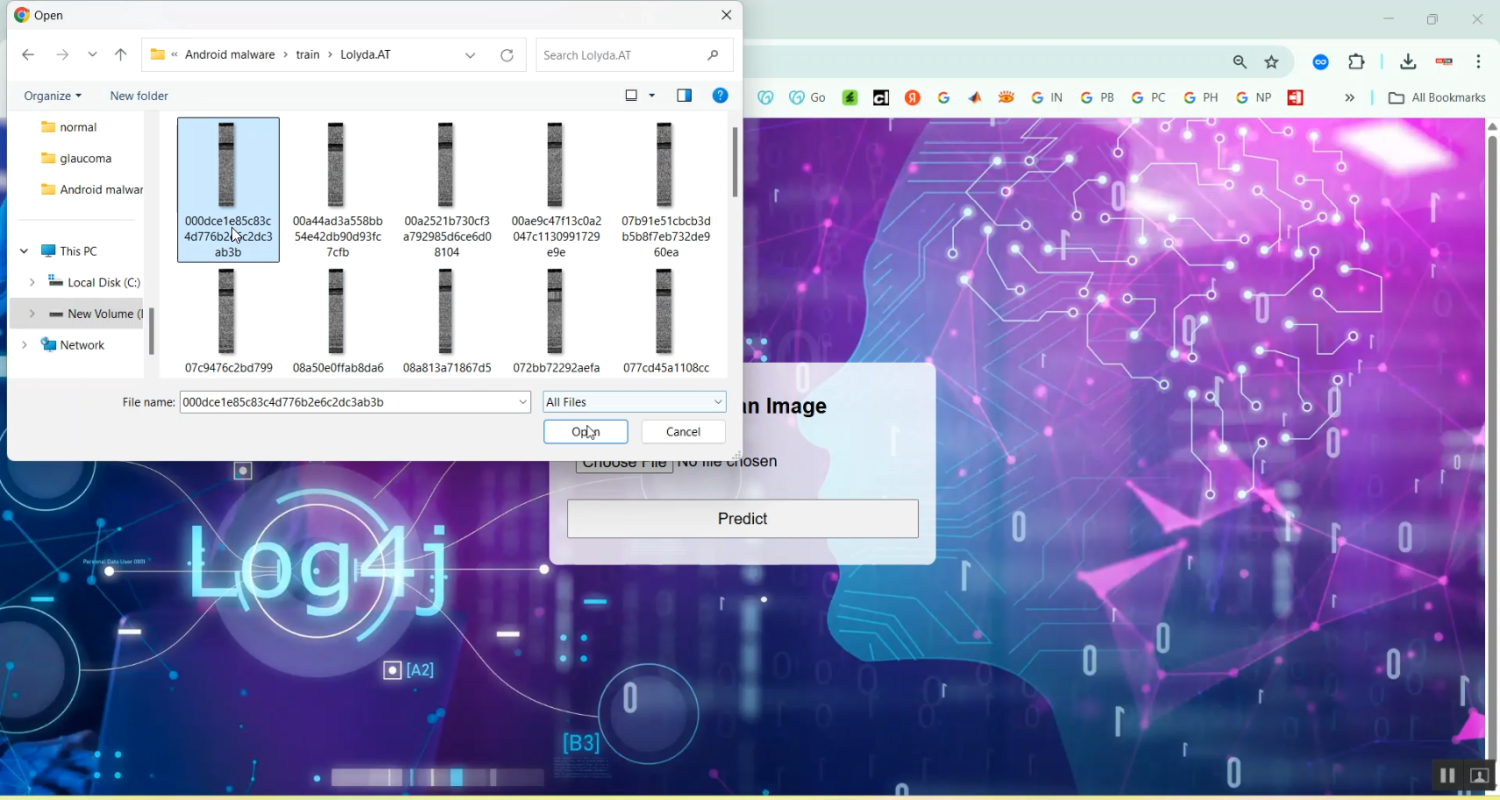Open the Organize menu
1500x800 pixels.
[x=52, y=96]
